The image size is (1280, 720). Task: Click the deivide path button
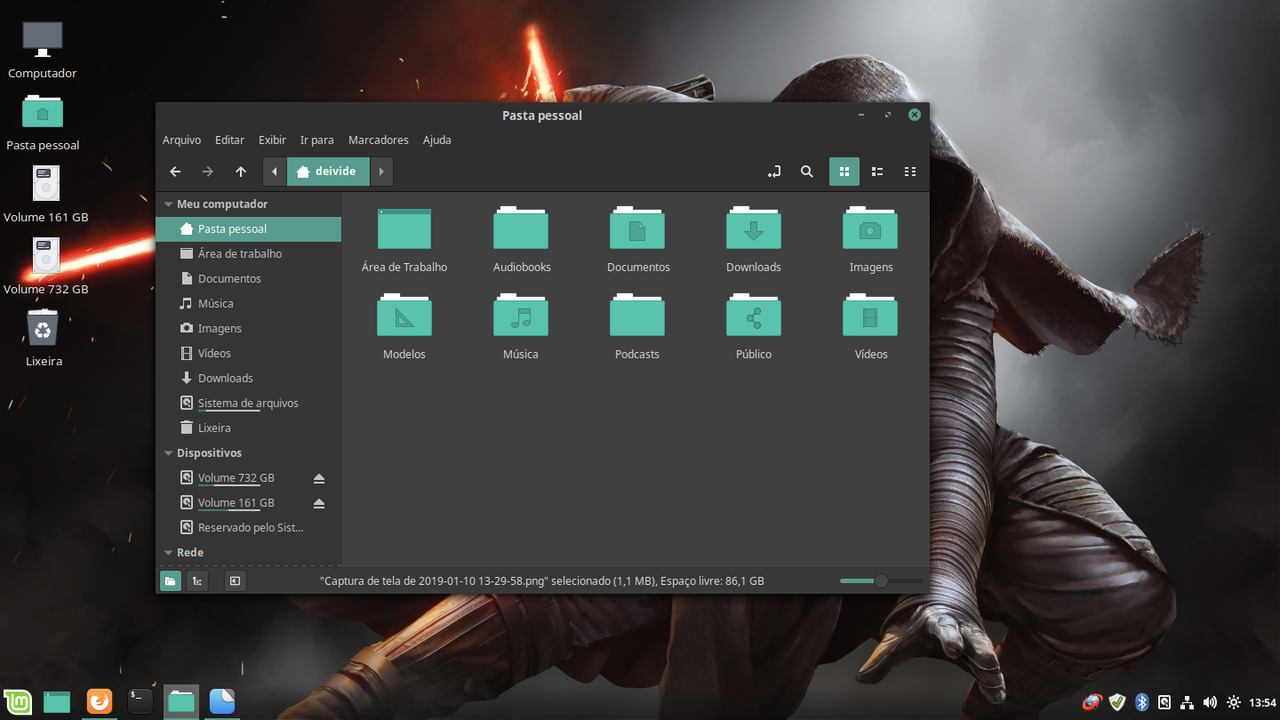(x=328, y=171)
